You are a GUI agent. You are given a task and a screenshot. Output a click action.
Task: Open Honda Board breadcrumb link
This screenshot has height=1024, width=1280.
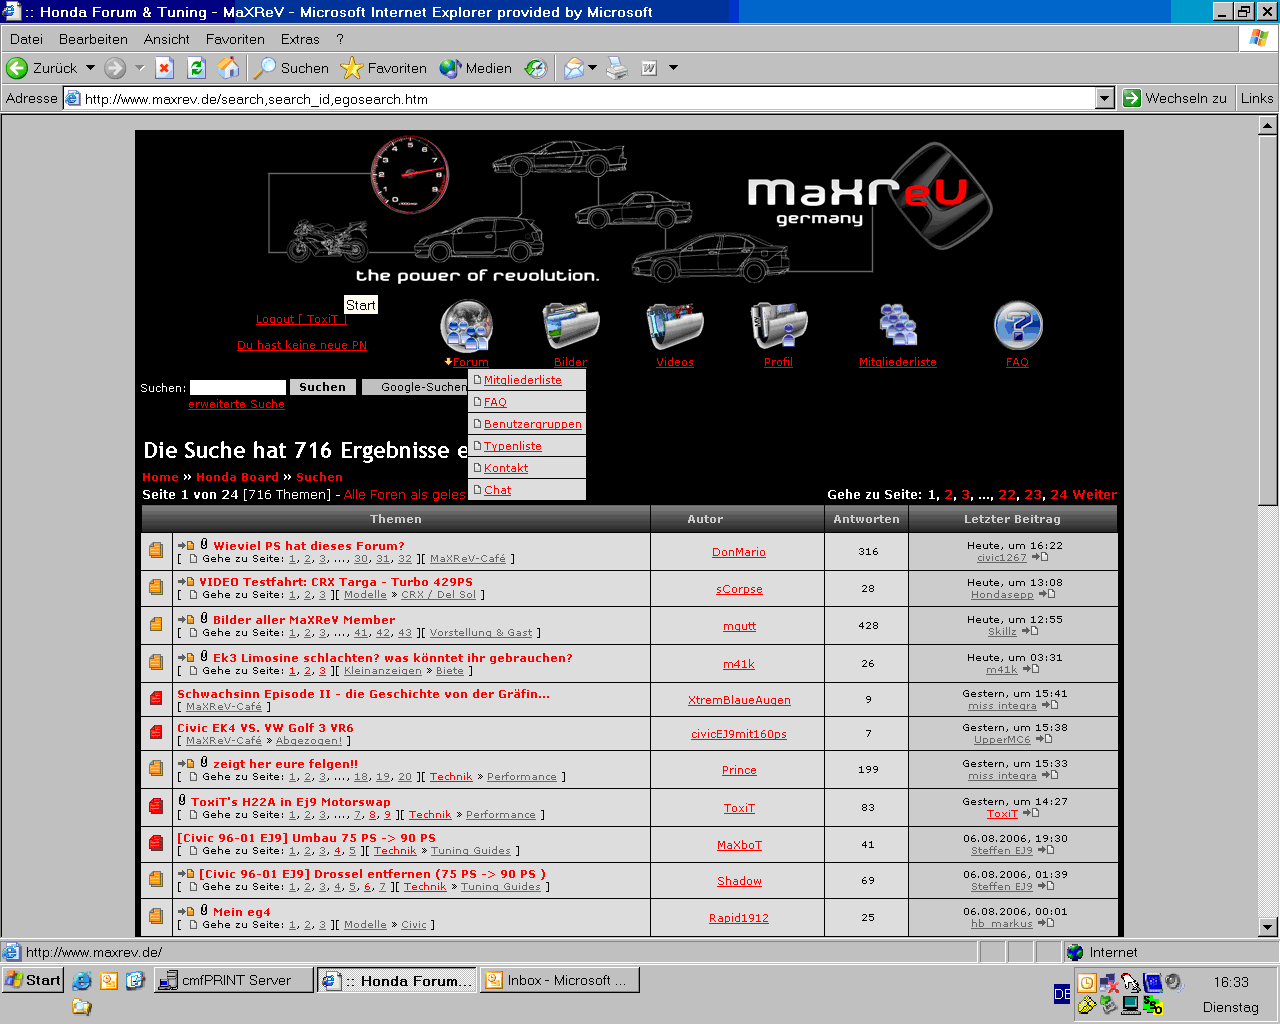tap(237, 477)
